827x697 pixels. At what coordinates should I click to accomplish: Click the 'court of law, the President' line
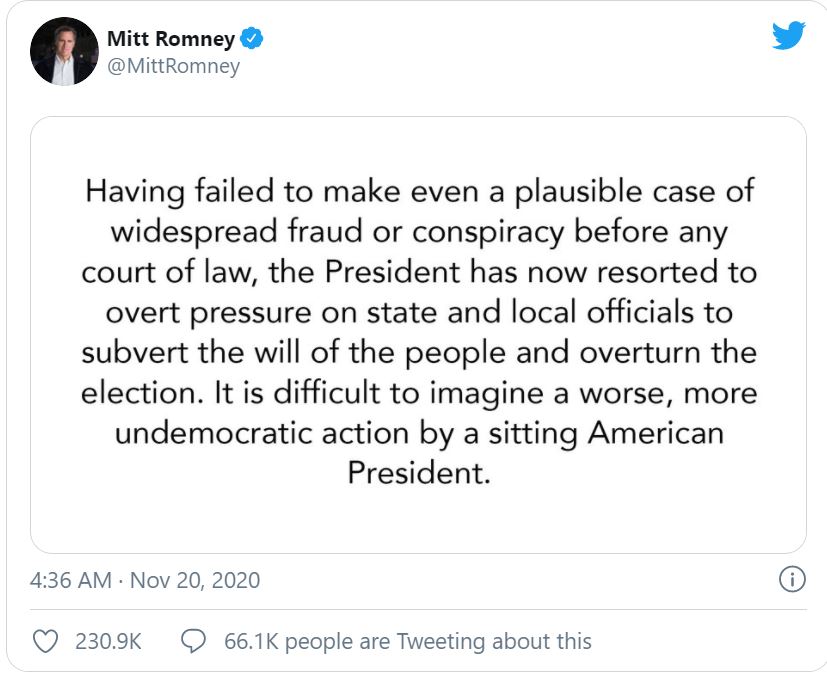pos(419,272)
